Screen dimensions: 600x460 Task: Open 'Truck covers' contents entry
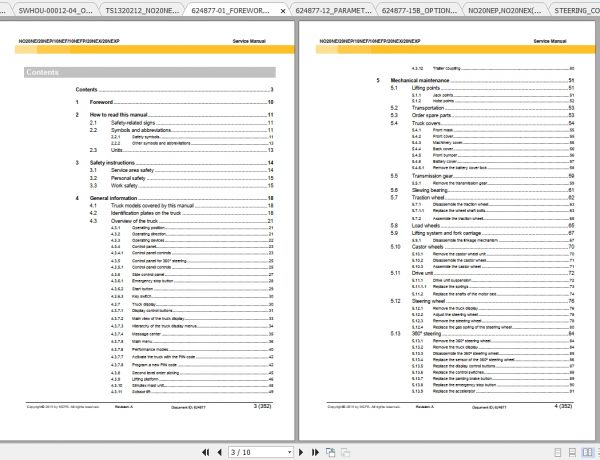point(483,123)
